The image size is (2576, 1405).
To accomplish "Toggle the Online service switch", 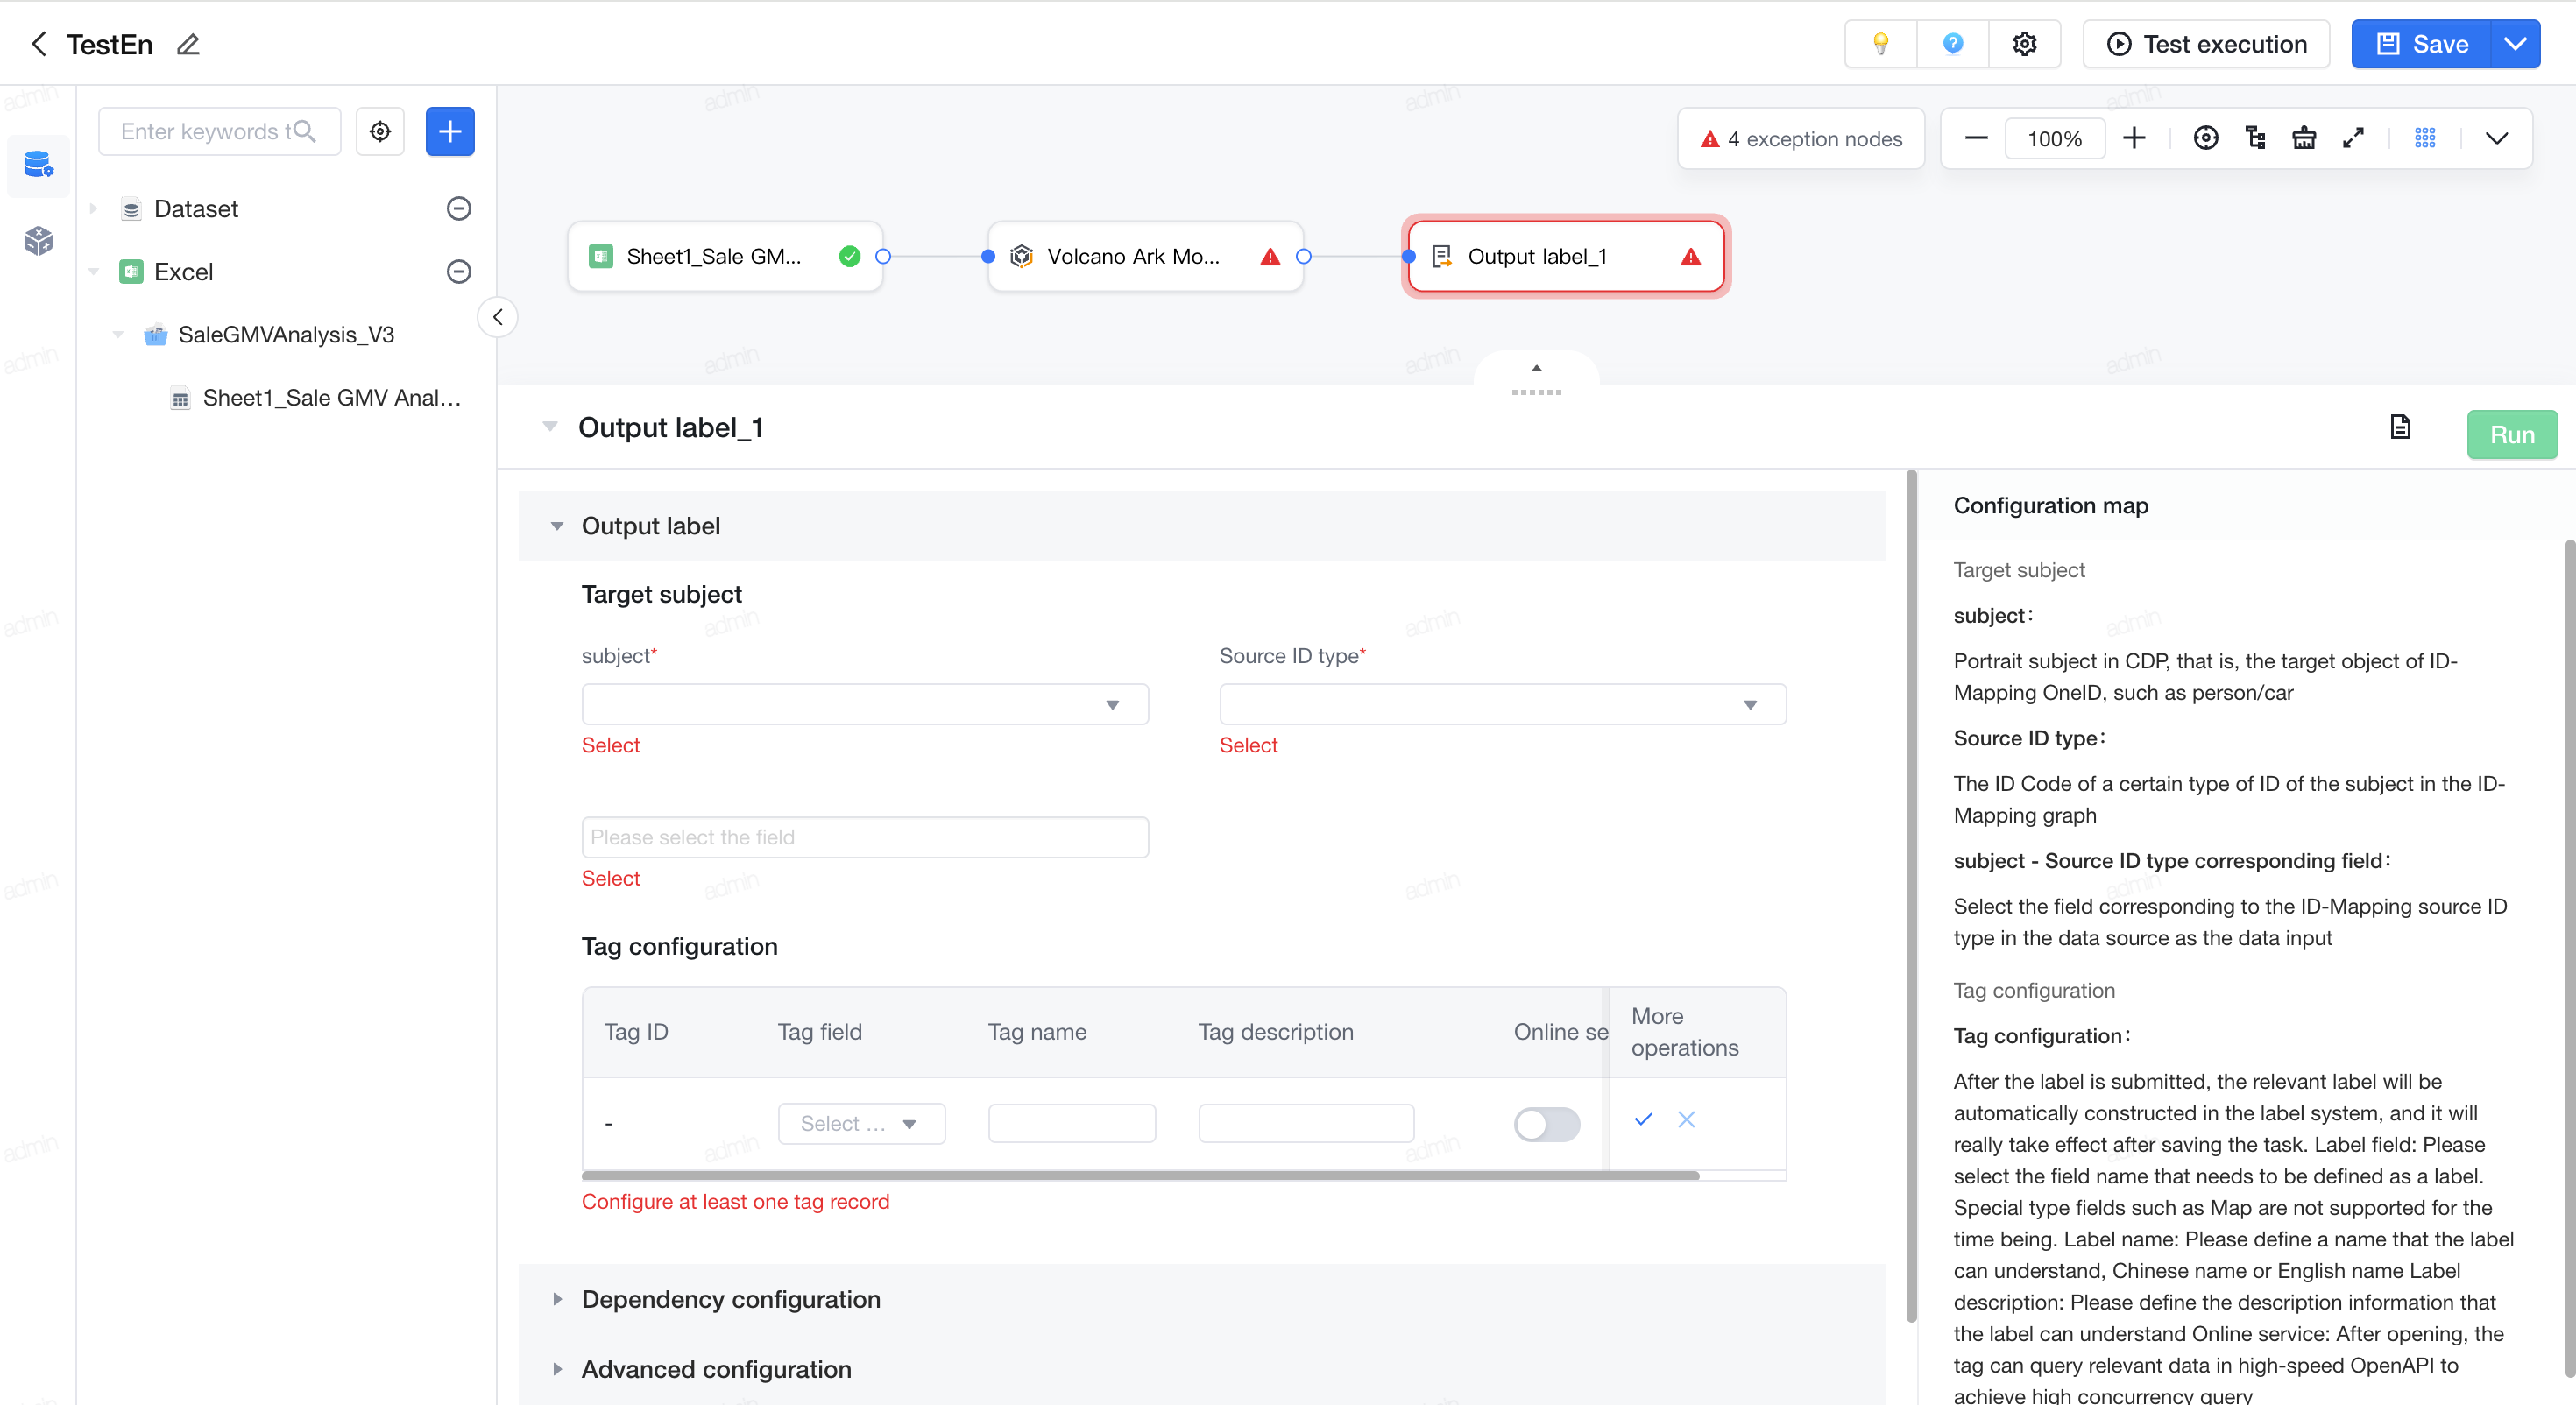I will point(1546,1123).
